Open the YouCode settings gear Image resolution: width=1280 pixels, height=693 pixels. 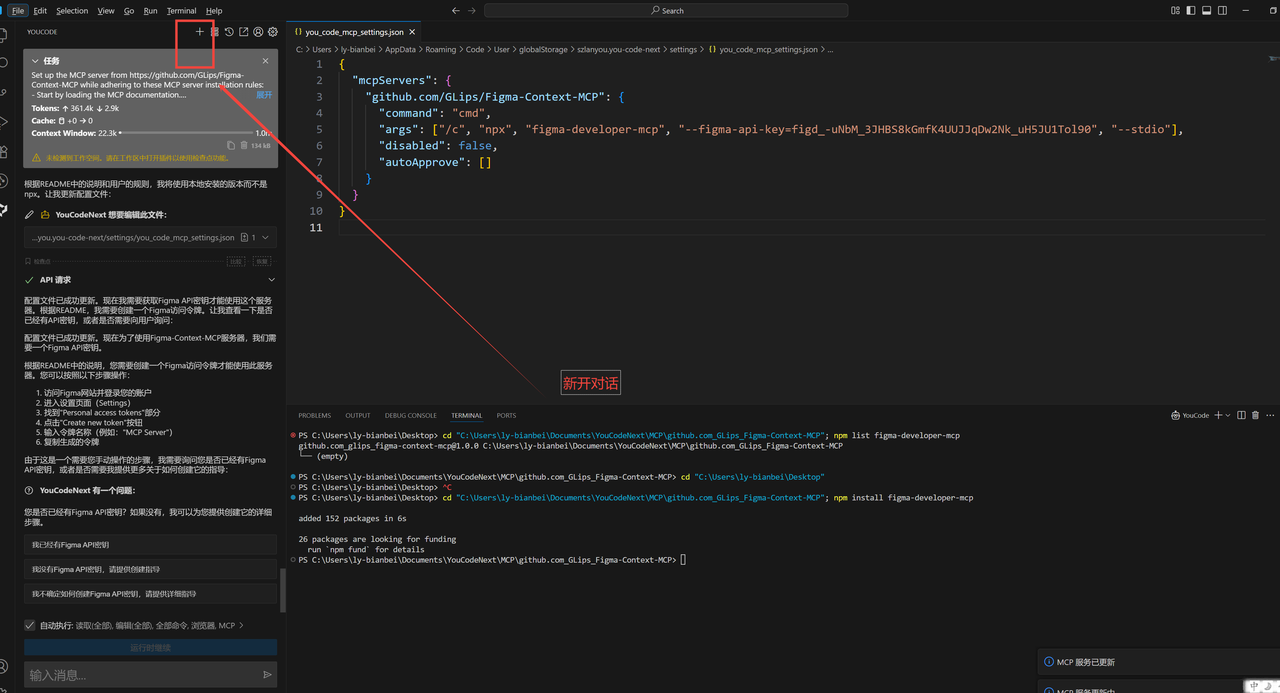click(x=273, y=32)
